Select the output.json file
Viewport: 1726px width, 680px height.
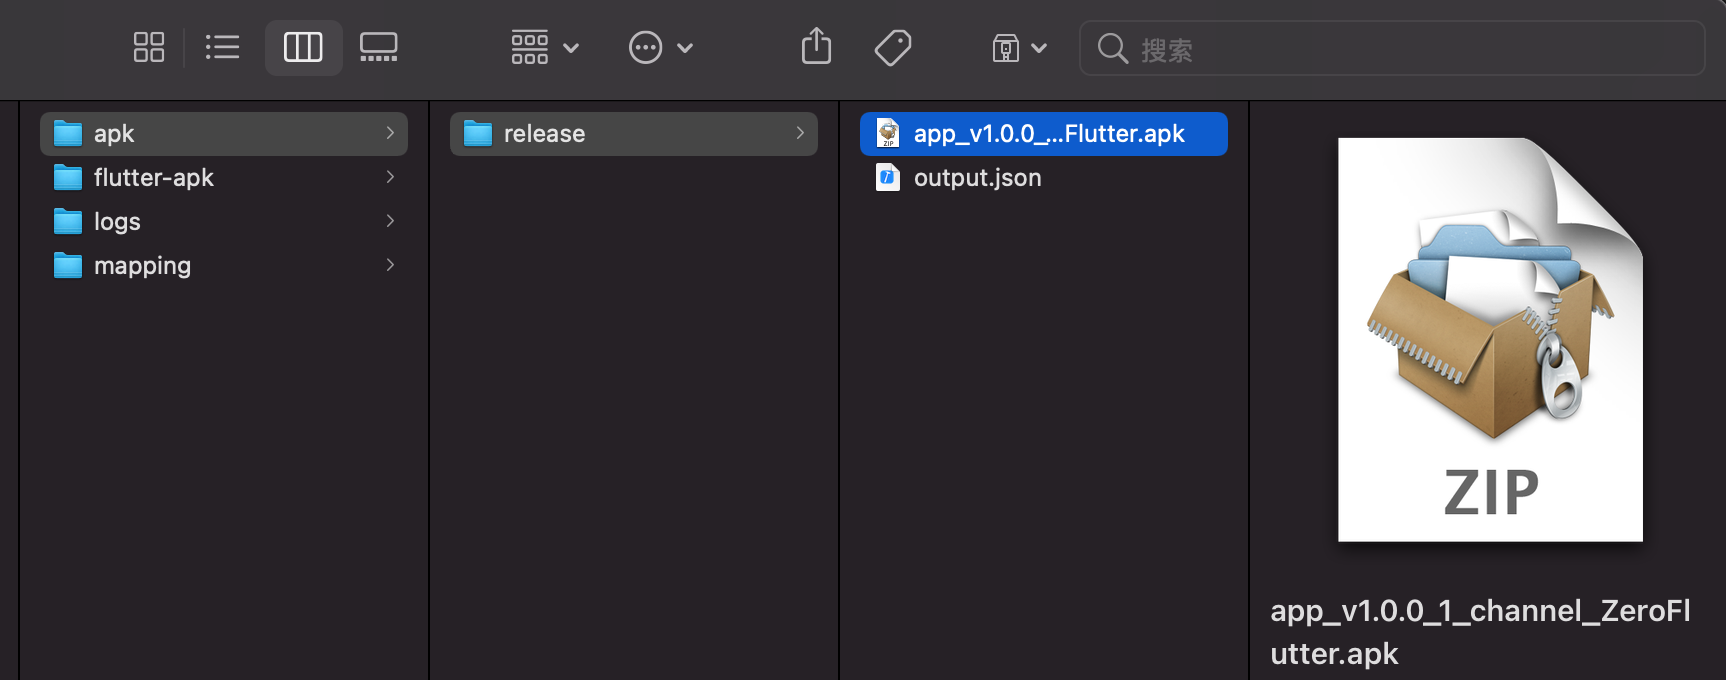pyautogui.click(x=977, y=178)
